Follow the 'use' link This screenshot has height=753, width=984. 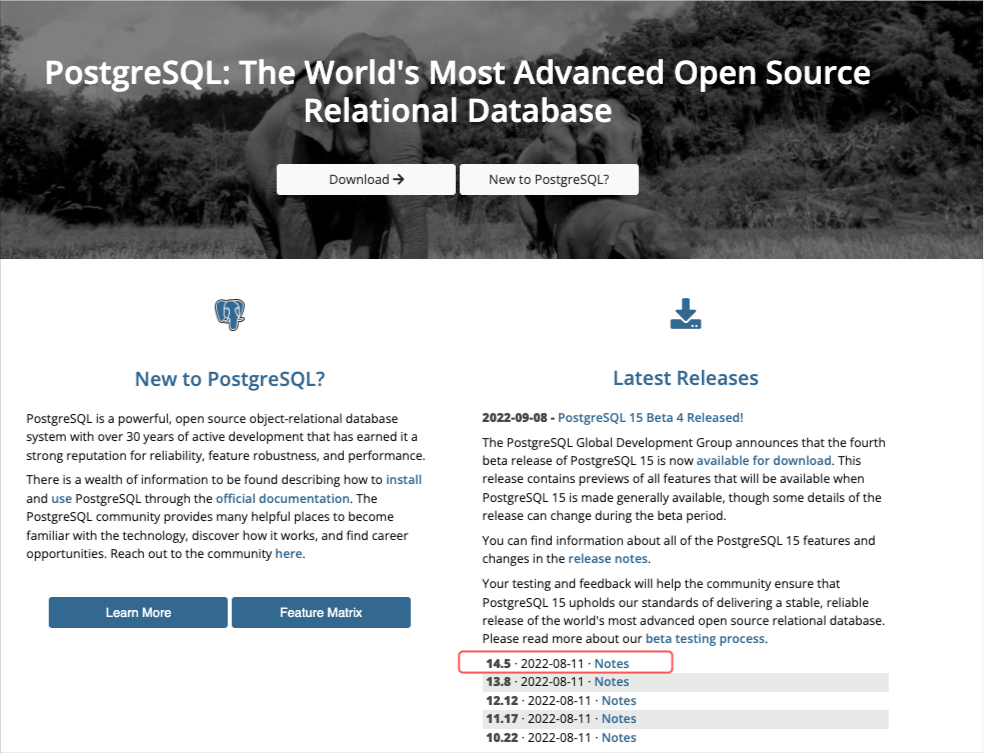point(62,498)
